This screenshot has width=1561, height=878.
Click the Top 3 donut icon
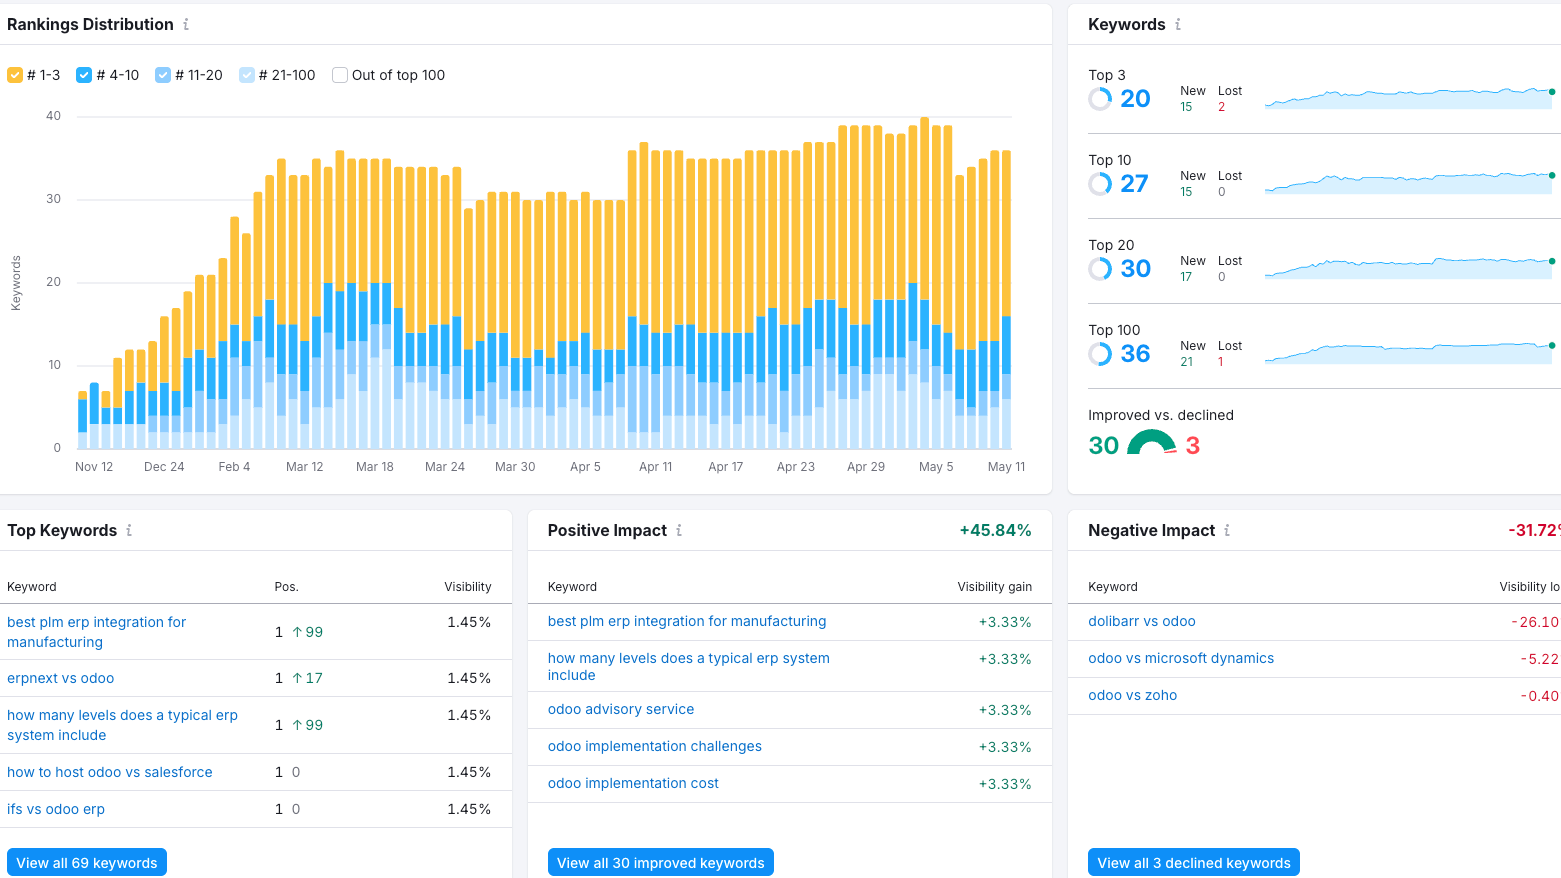click(x=1100, y=98)
